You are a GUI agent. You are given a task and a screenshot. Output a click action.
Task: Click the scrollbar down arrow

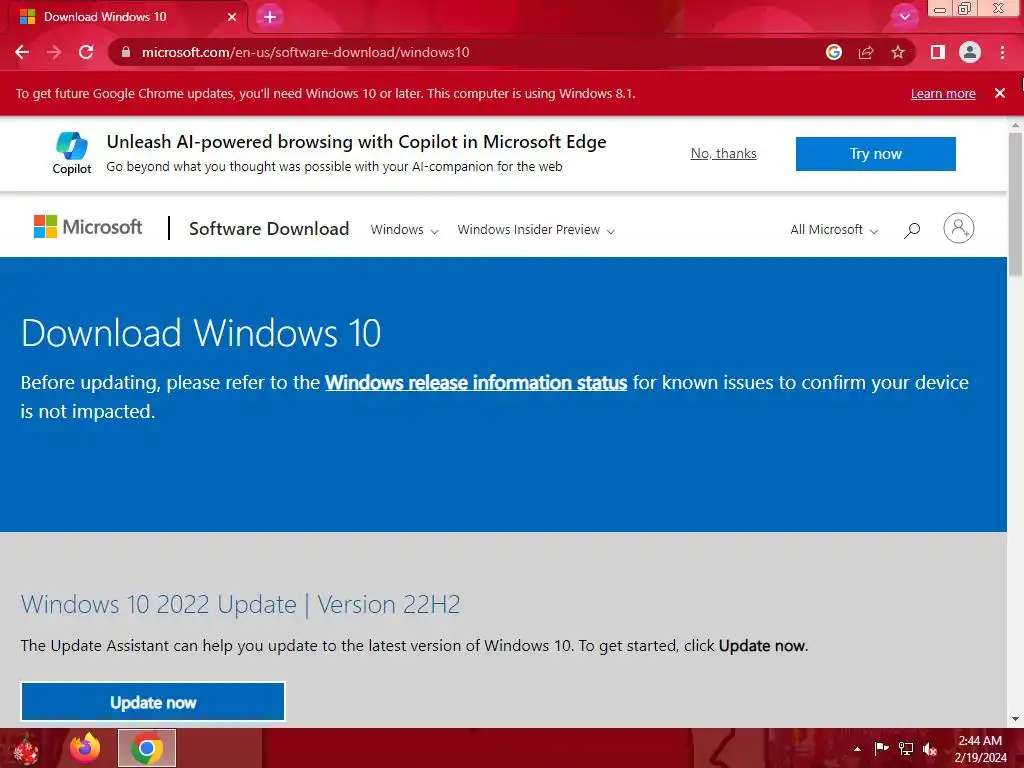pos(1016,719)
